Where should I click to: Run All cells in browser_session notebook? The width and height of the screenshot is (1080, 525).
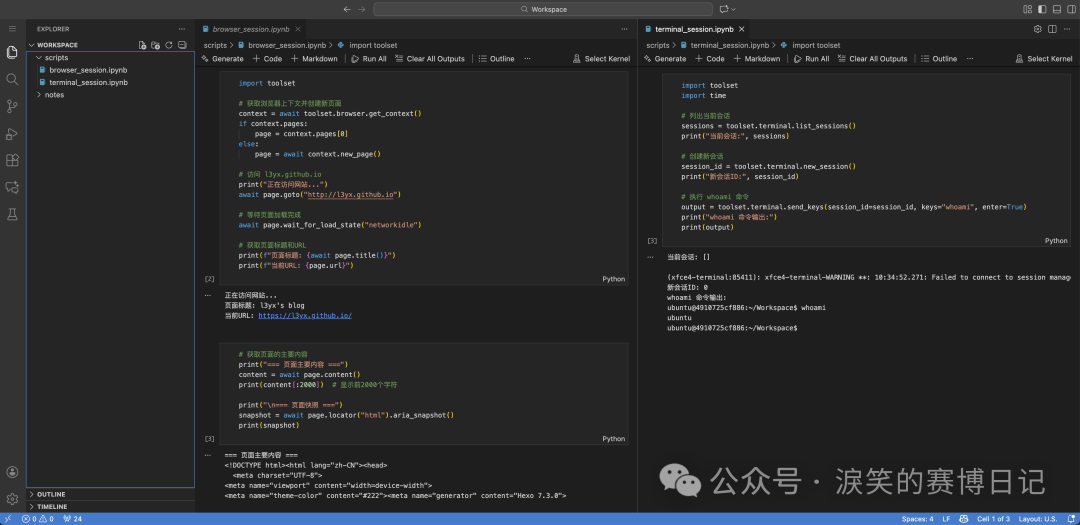369,59
